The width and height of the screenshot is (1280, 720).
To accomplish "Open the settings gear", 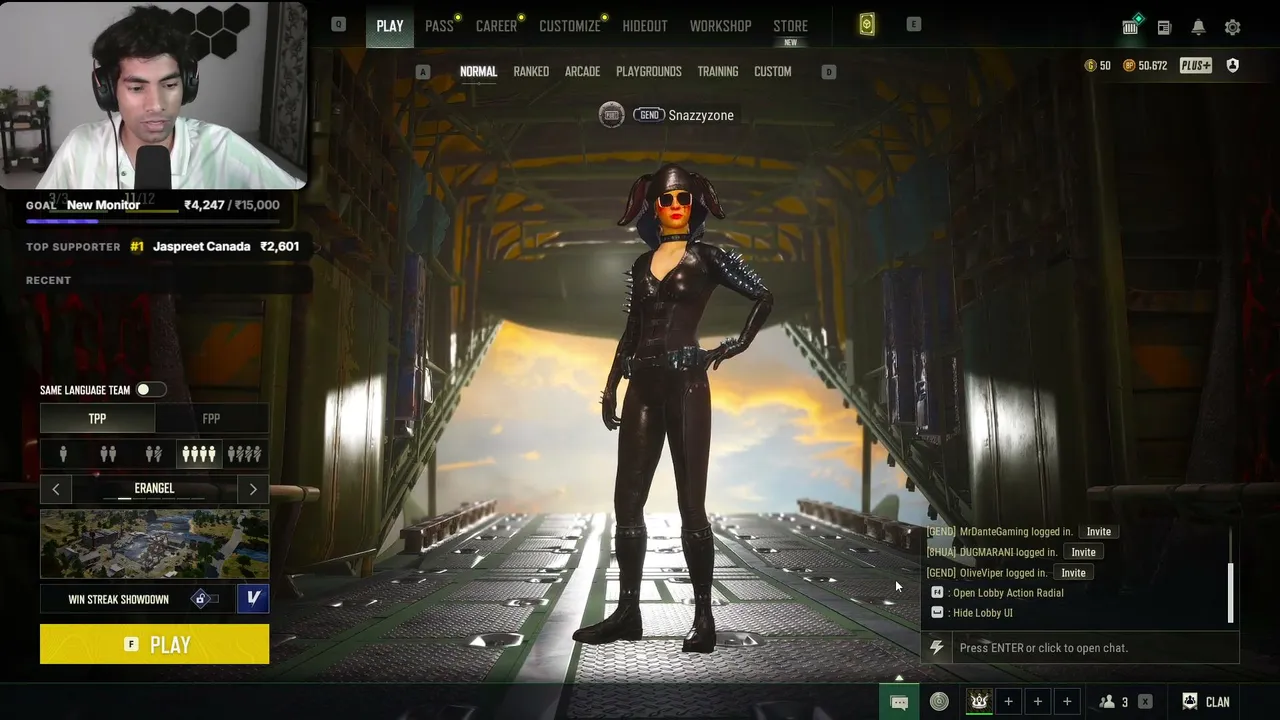I will pyautogui.click(x=1232, y=27).
